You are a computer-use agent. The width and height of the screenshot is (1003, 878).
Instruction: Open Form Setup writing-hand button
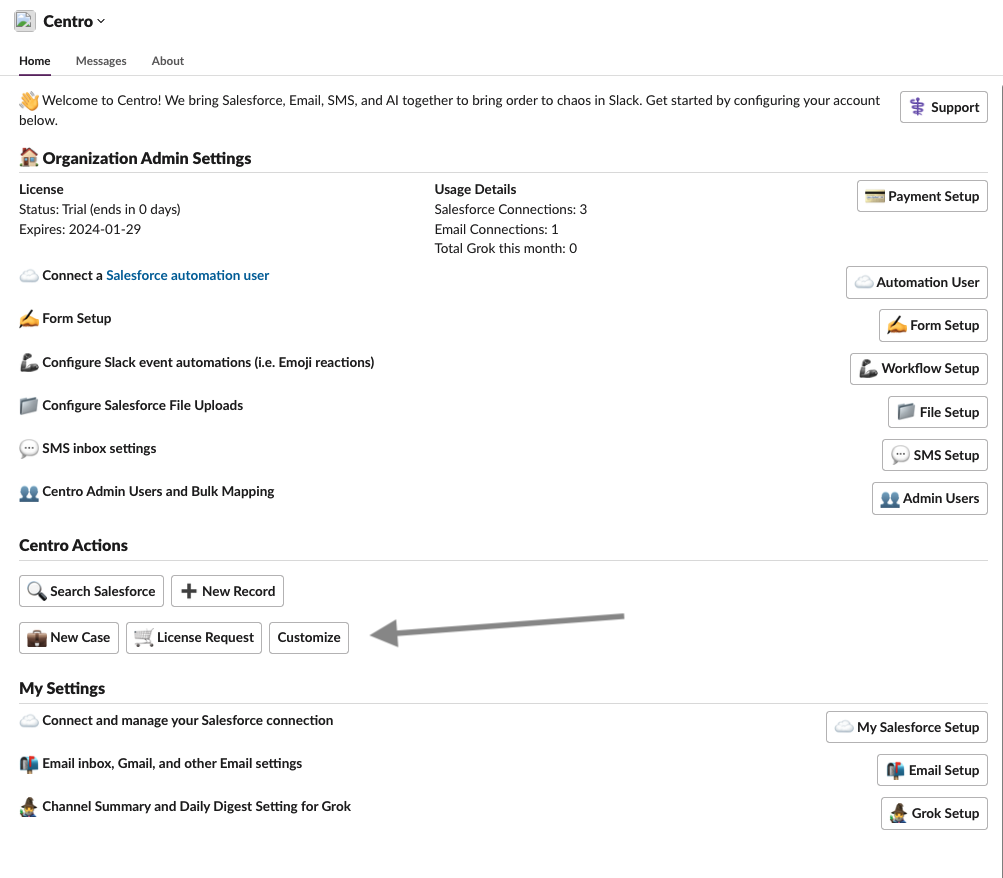tap(933, 325)
